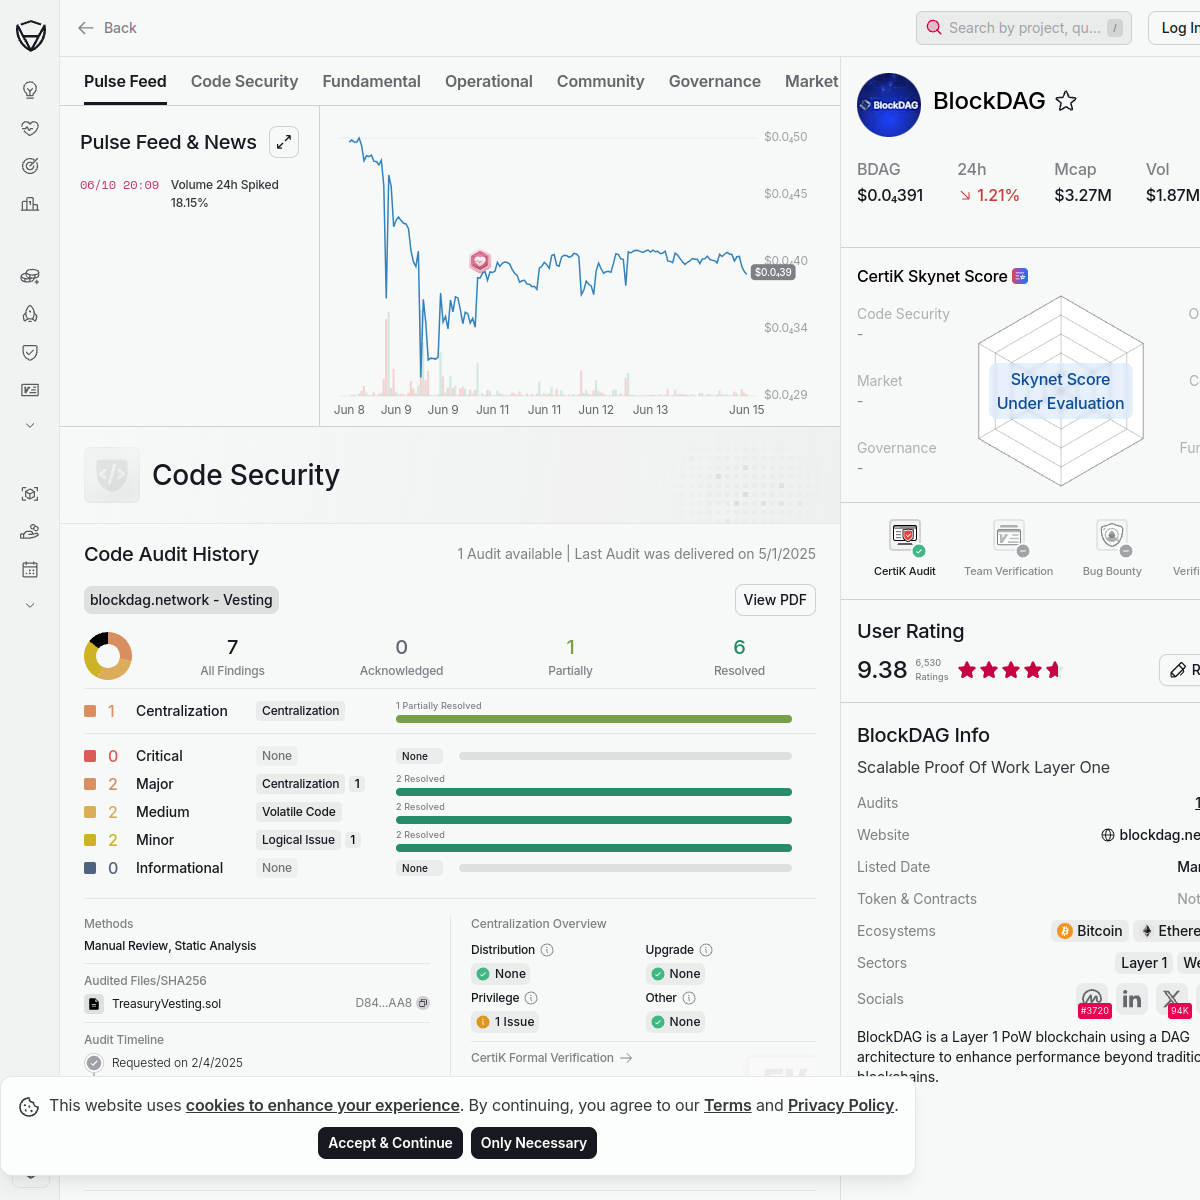Switch to the Code Security tab
This screenshot has height=1200, width=1200.
pyautogui.click(x=244, y=82)
